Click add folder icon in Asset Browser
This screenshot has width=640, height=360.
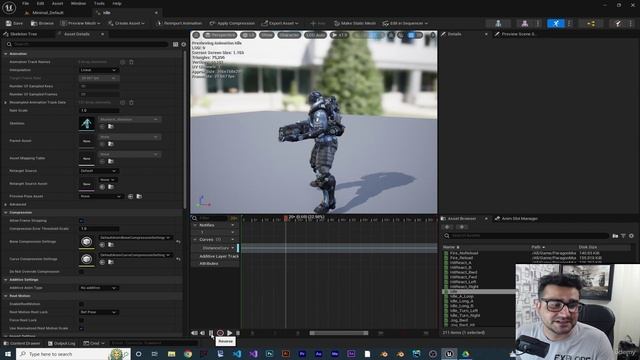click(615, 236)
